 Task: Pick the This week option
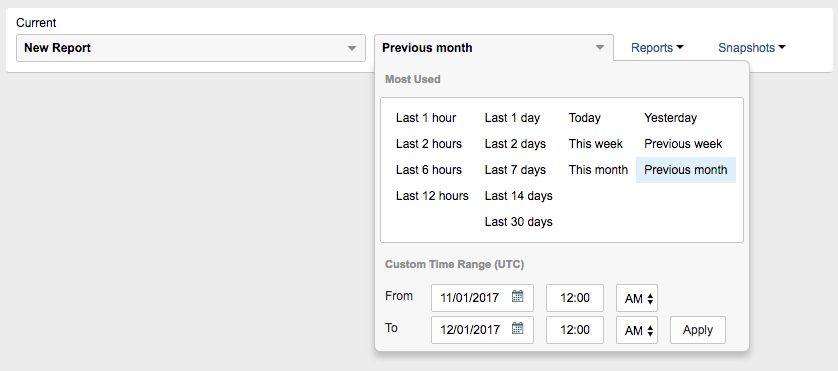coord(595,144)
